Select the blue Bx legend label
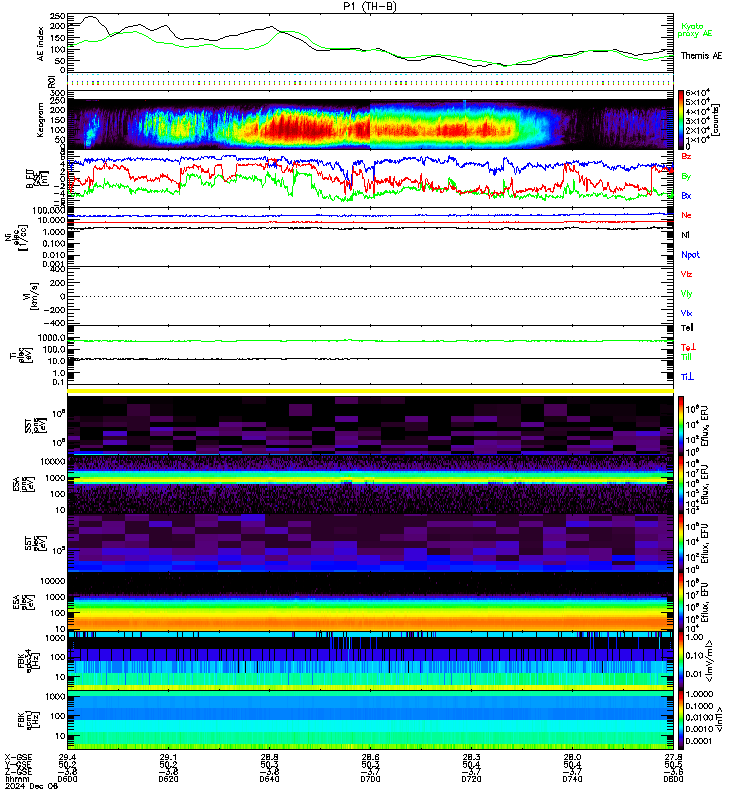 tap(686, 195)
